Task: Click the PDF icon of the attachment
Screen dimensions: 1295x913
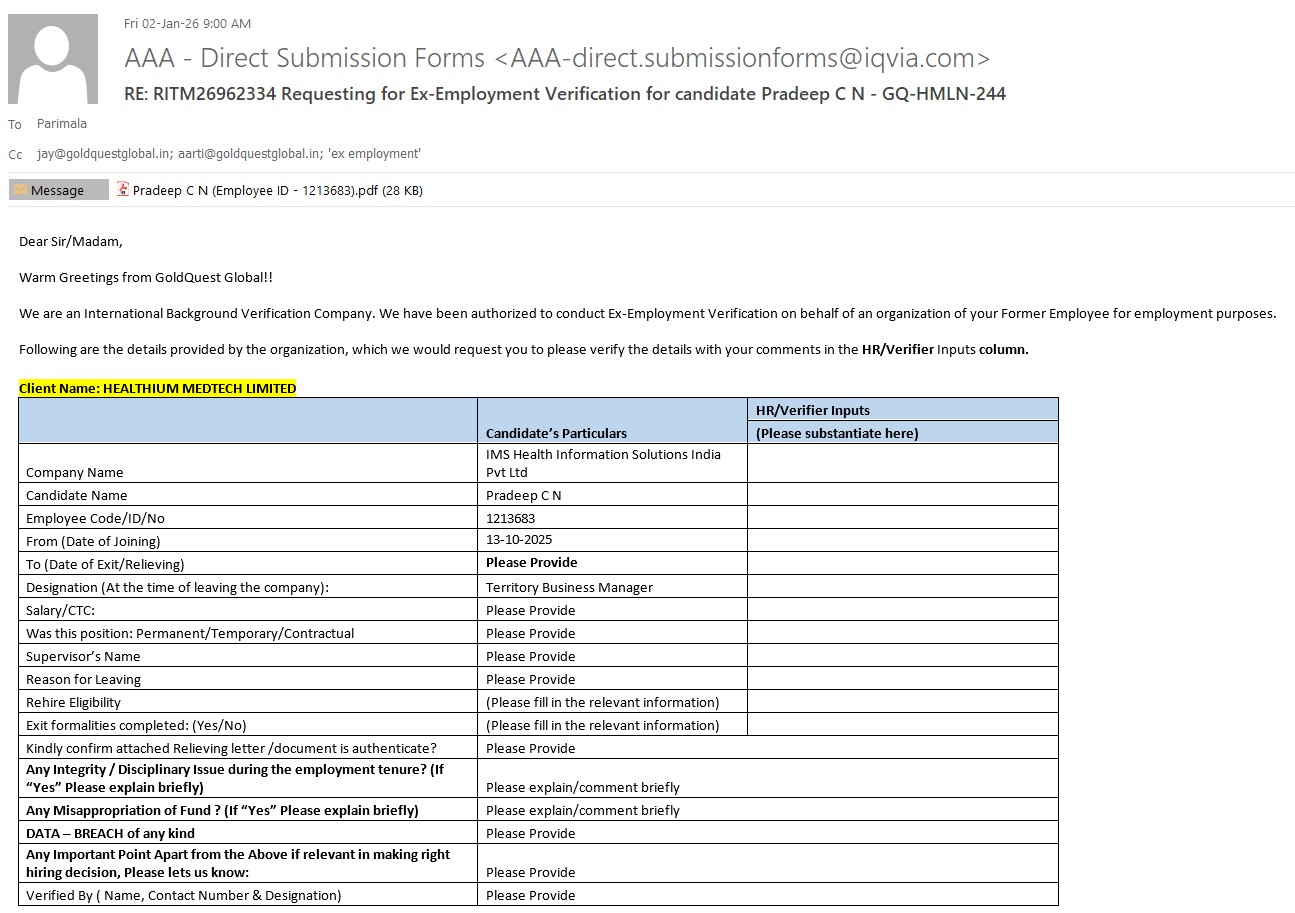Action: click(x=123, y=190)
